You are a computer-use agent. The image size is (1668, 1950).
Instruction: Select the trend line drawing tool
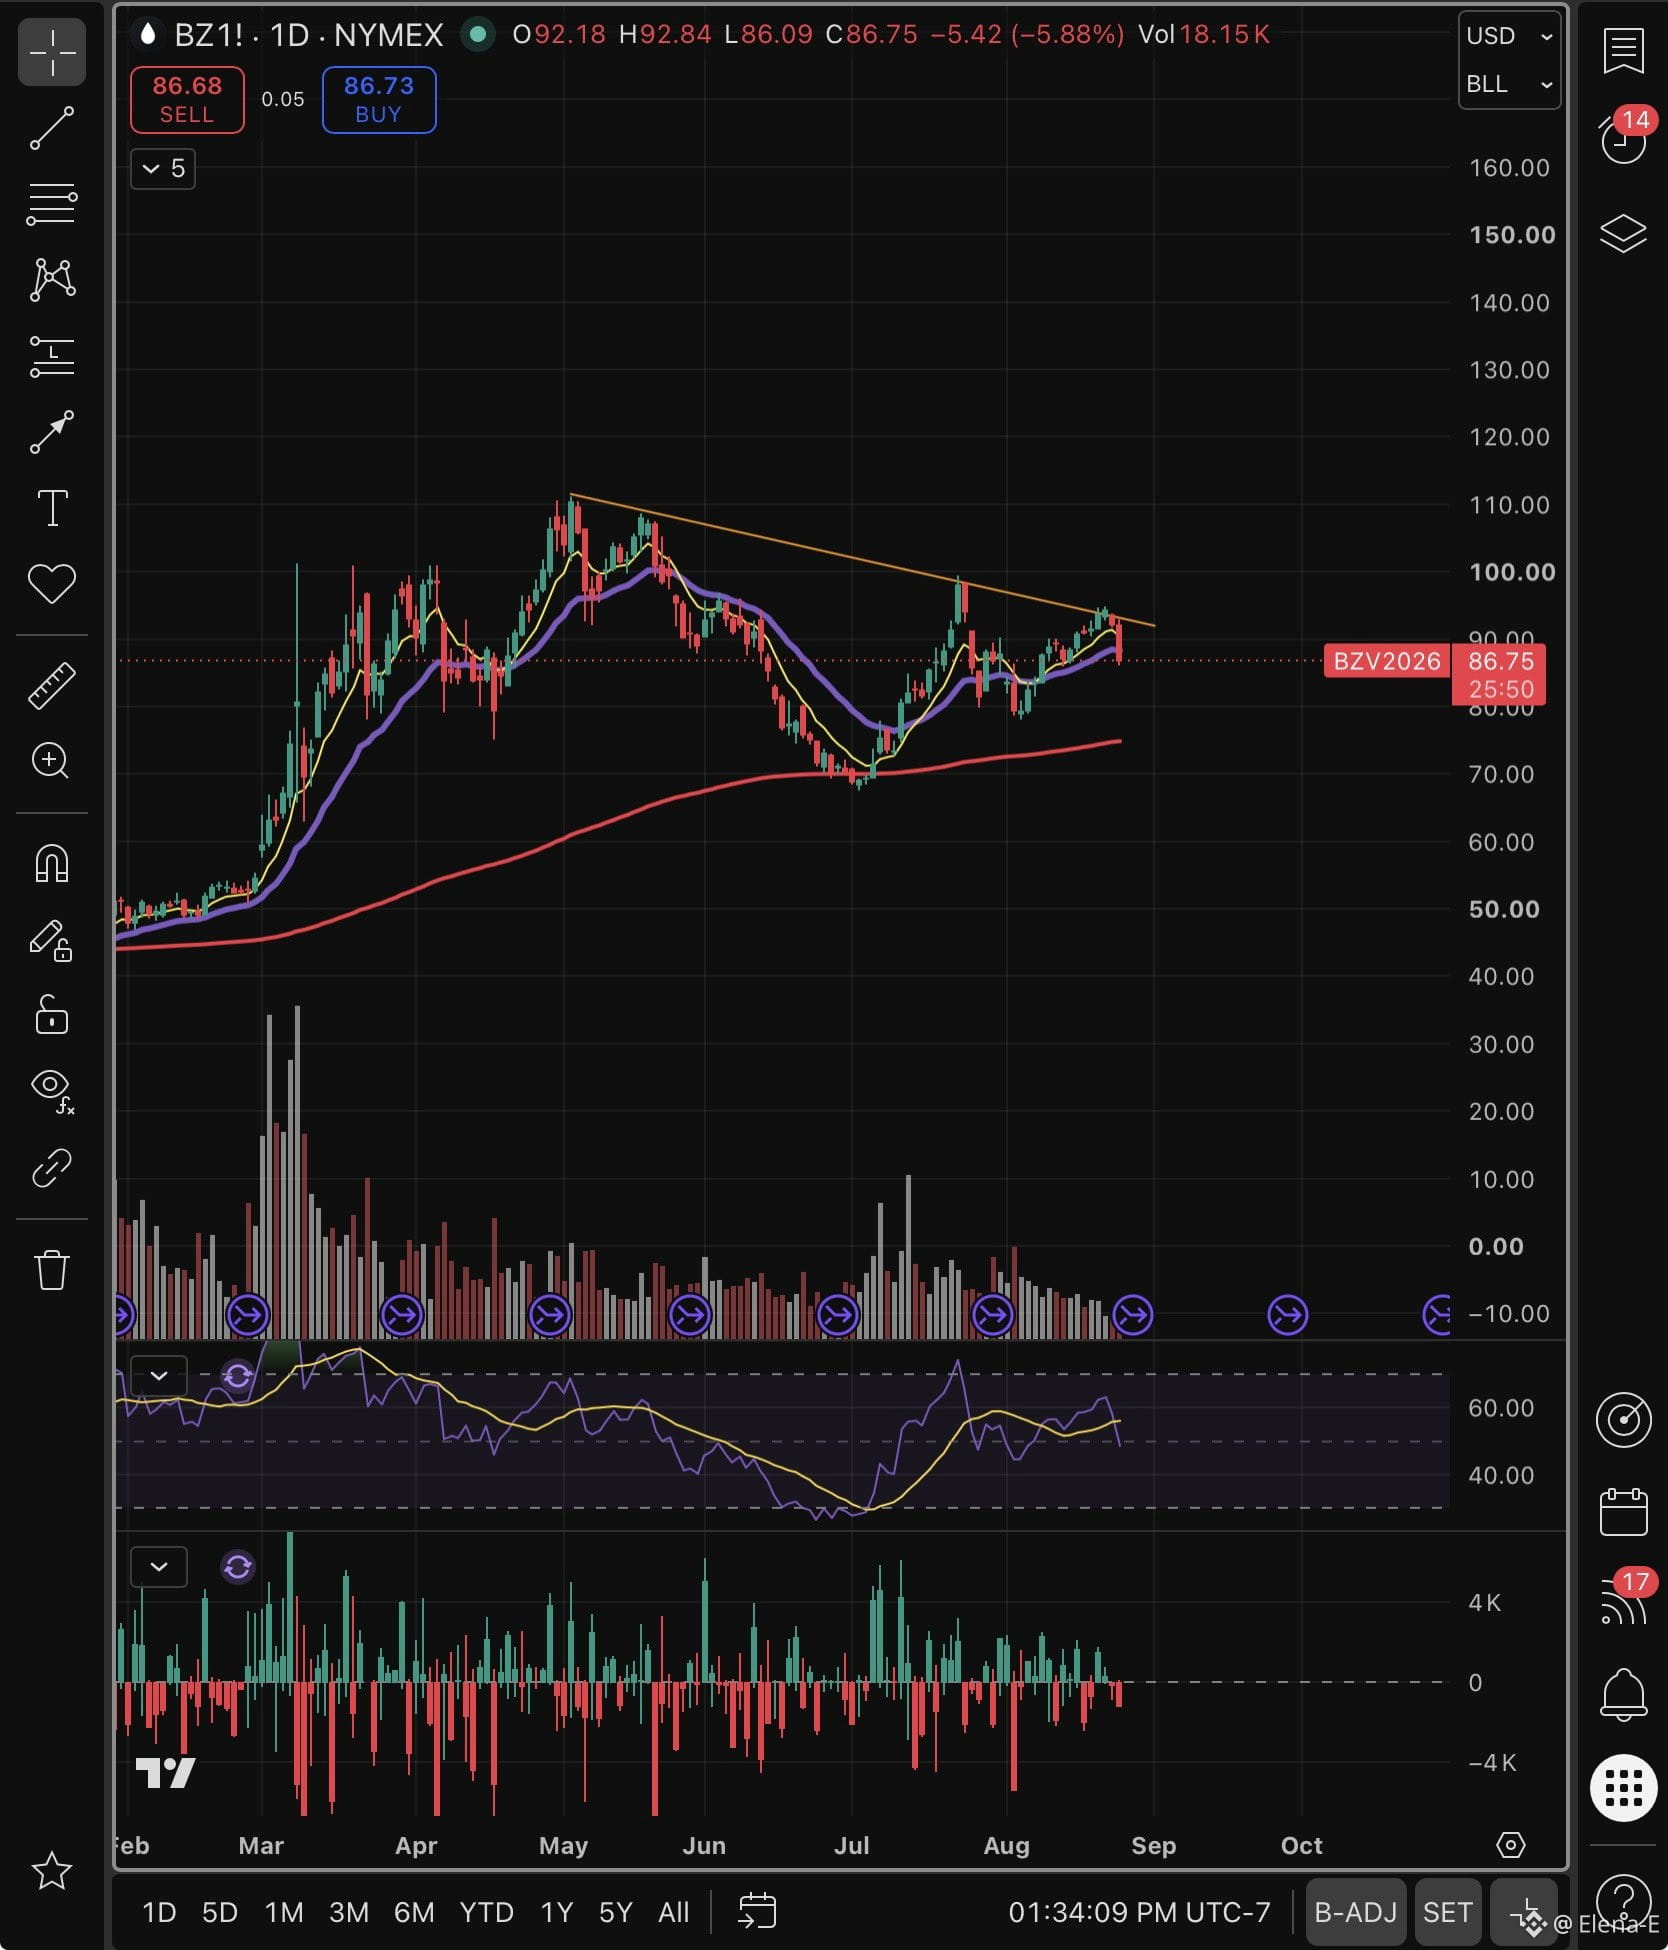[x=52, y=128]
